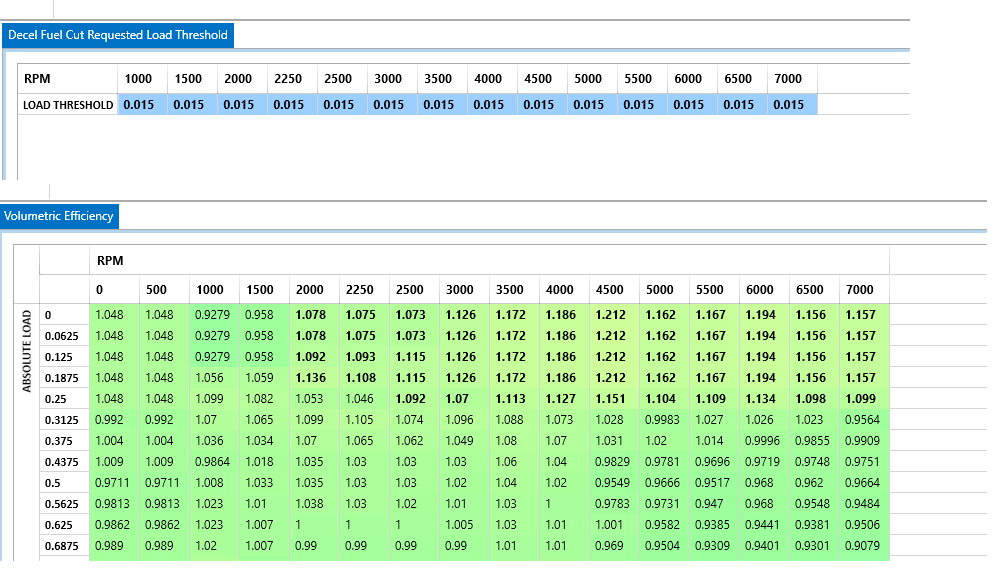Select VE cell 0.9855 at load 0.375

(x=814, y=441)
